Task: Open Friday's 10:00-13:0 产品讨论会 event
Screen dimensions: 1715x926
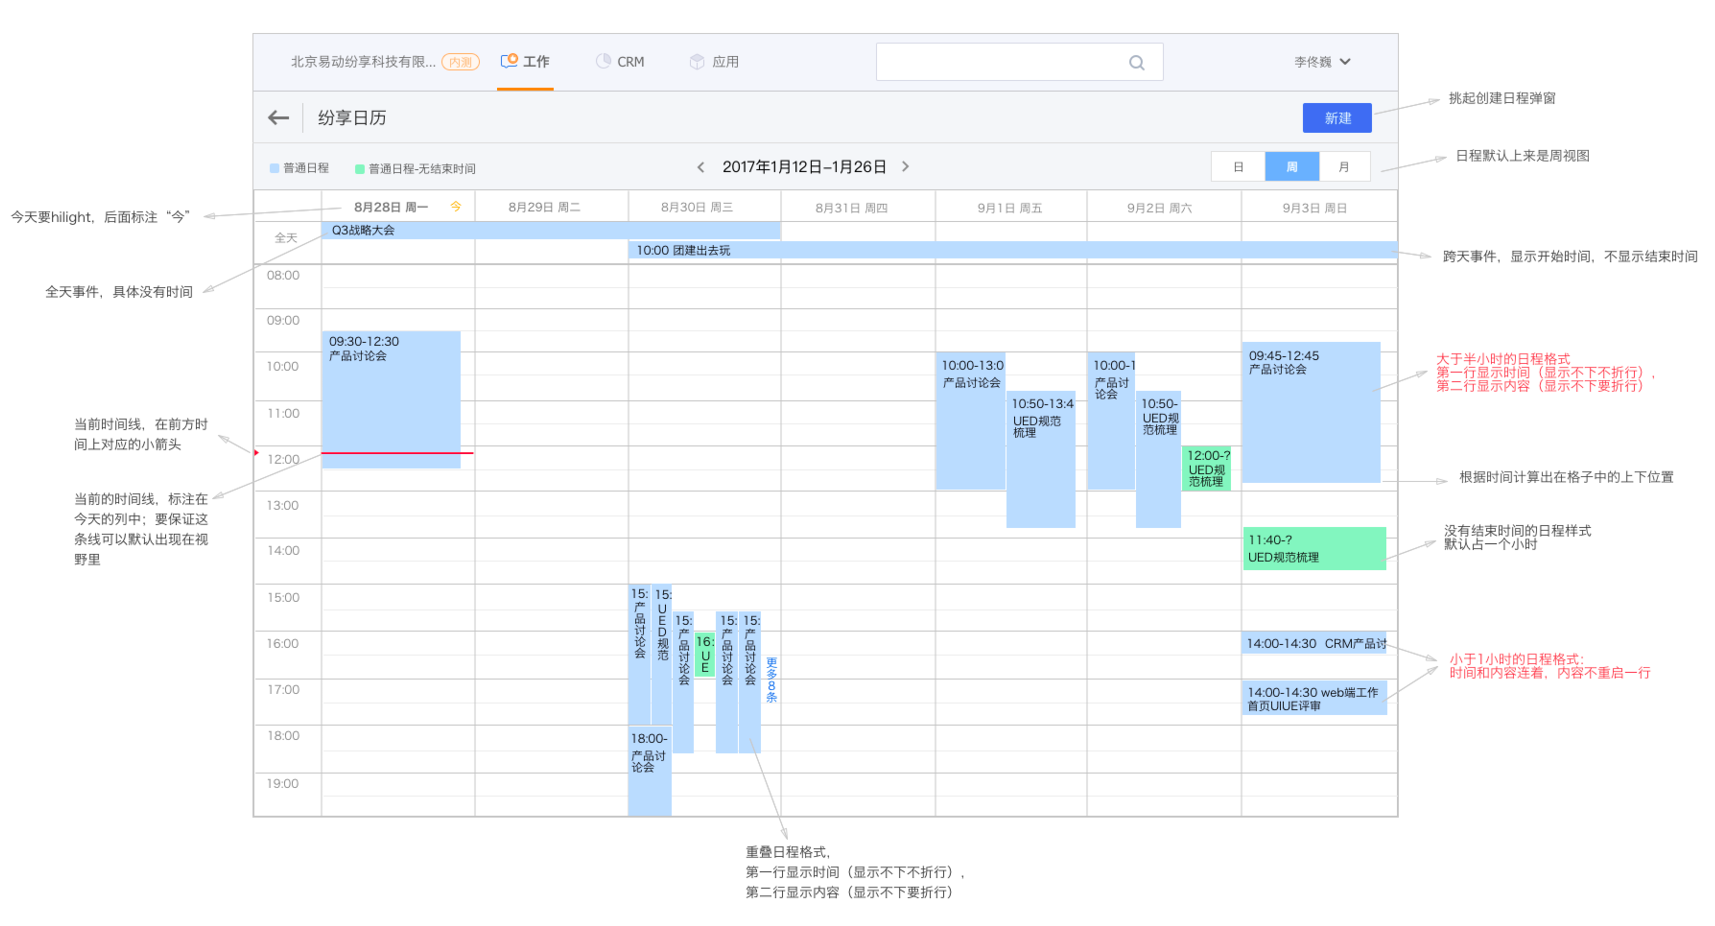Action: (970, 421)
